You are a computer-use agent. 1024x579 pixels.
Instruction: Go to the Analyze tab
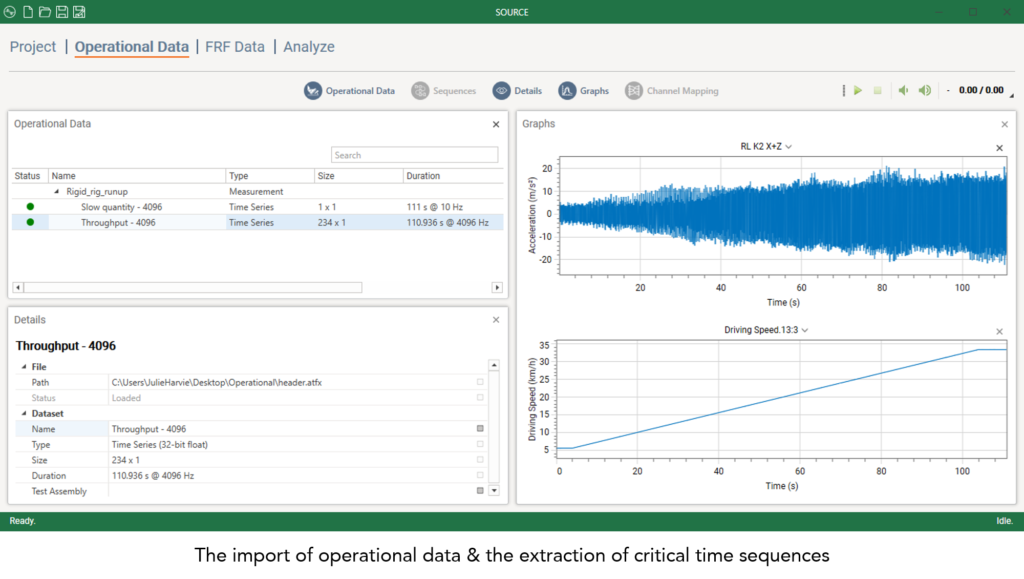pyautogui.click(x=309, y=47)
